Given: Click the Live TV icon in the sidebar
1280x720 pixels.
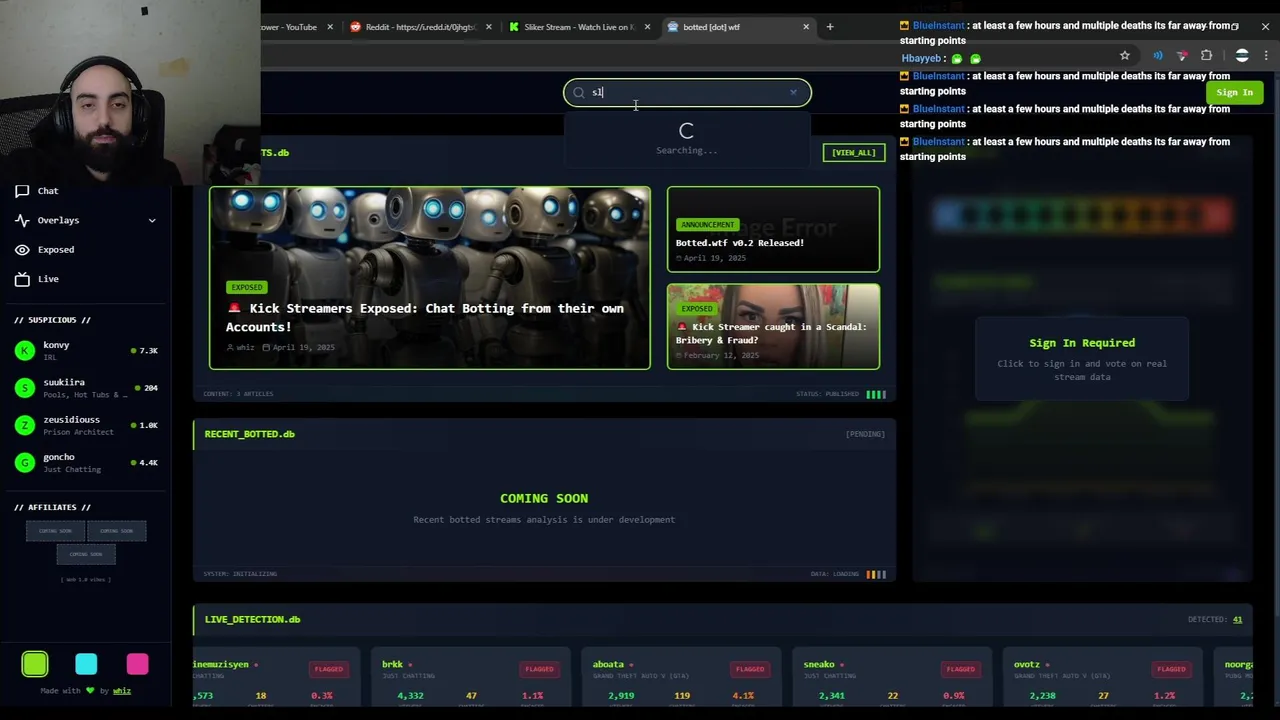Looking at the screenshot, I should [22, 279].
